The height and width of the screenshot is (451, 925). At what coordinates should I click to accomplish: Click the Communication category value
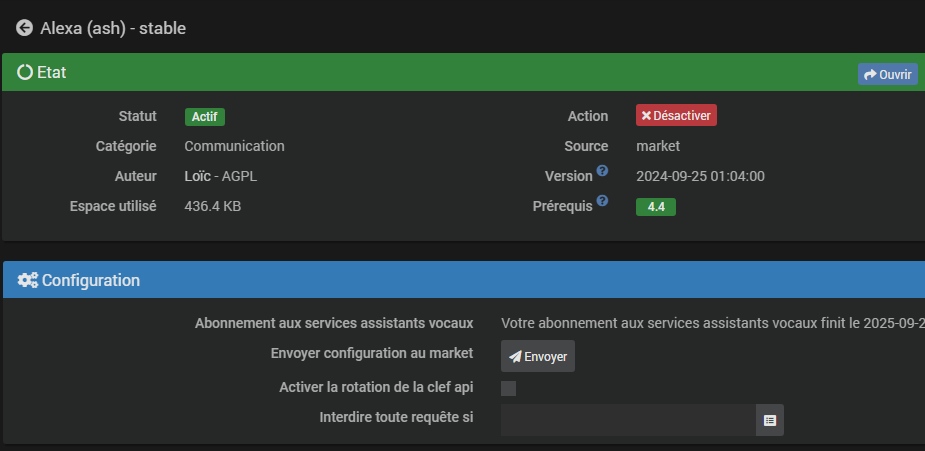[x=234, y=146]
